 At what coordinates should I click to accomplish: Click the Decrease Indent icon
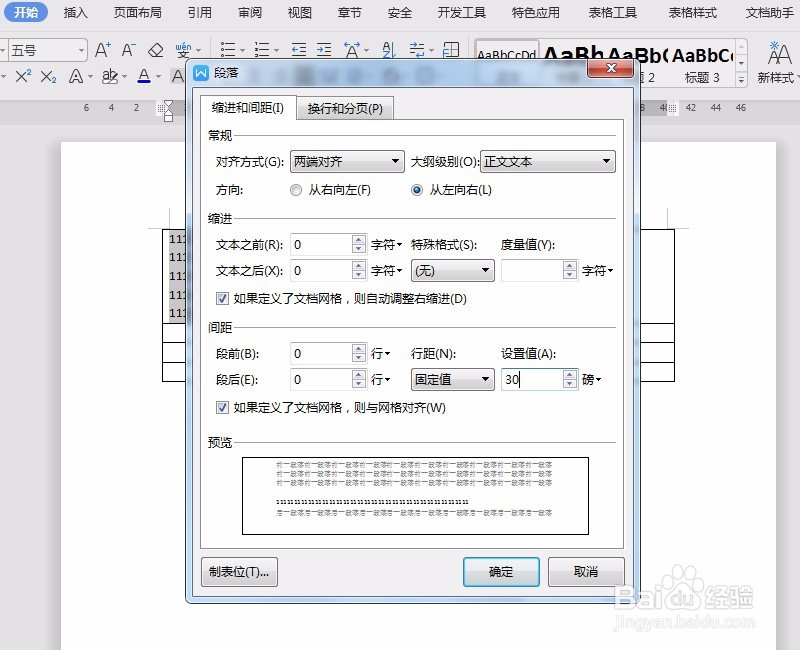297,48
